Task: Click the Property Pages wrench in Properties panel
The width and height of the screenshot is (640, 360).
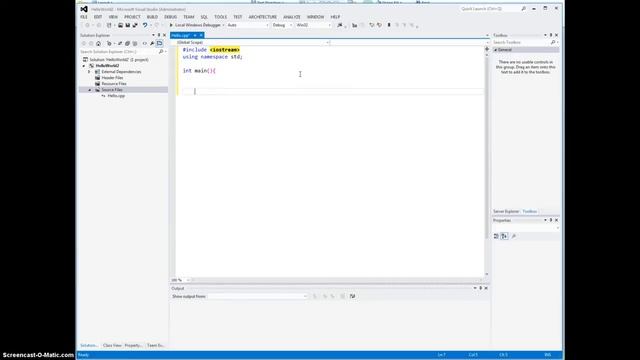Action: (x=513, y=236)
